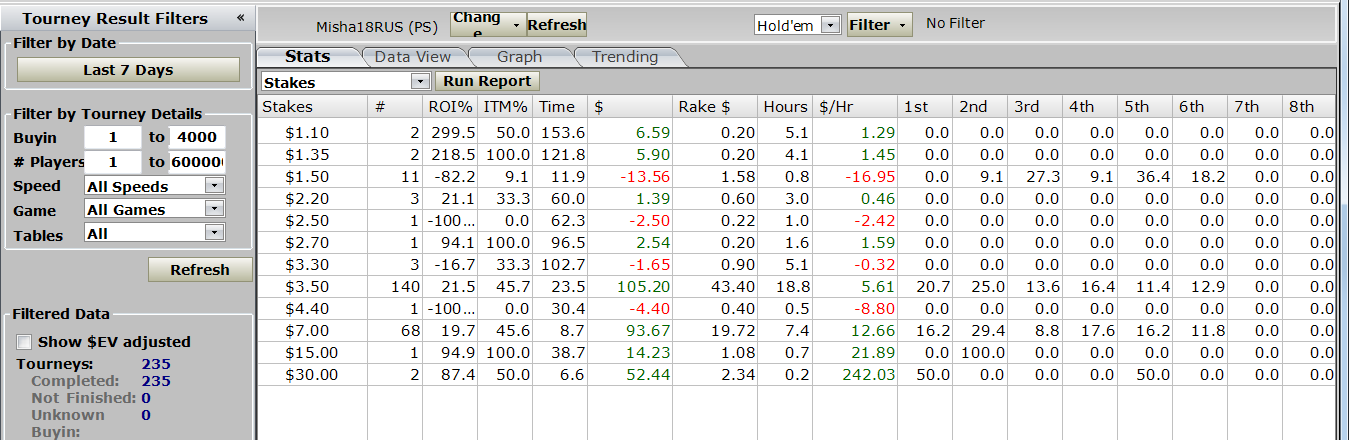
Task: Click the maximum # Players input field
Action: click(197, 162)
